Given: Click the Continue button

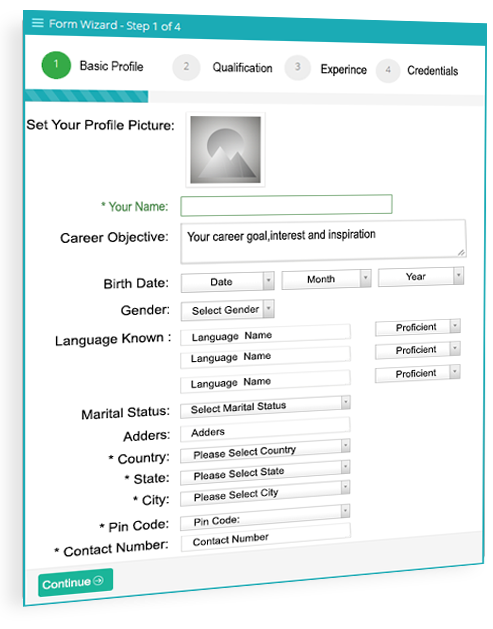Looking at the screenshot, I should [75, 582].
